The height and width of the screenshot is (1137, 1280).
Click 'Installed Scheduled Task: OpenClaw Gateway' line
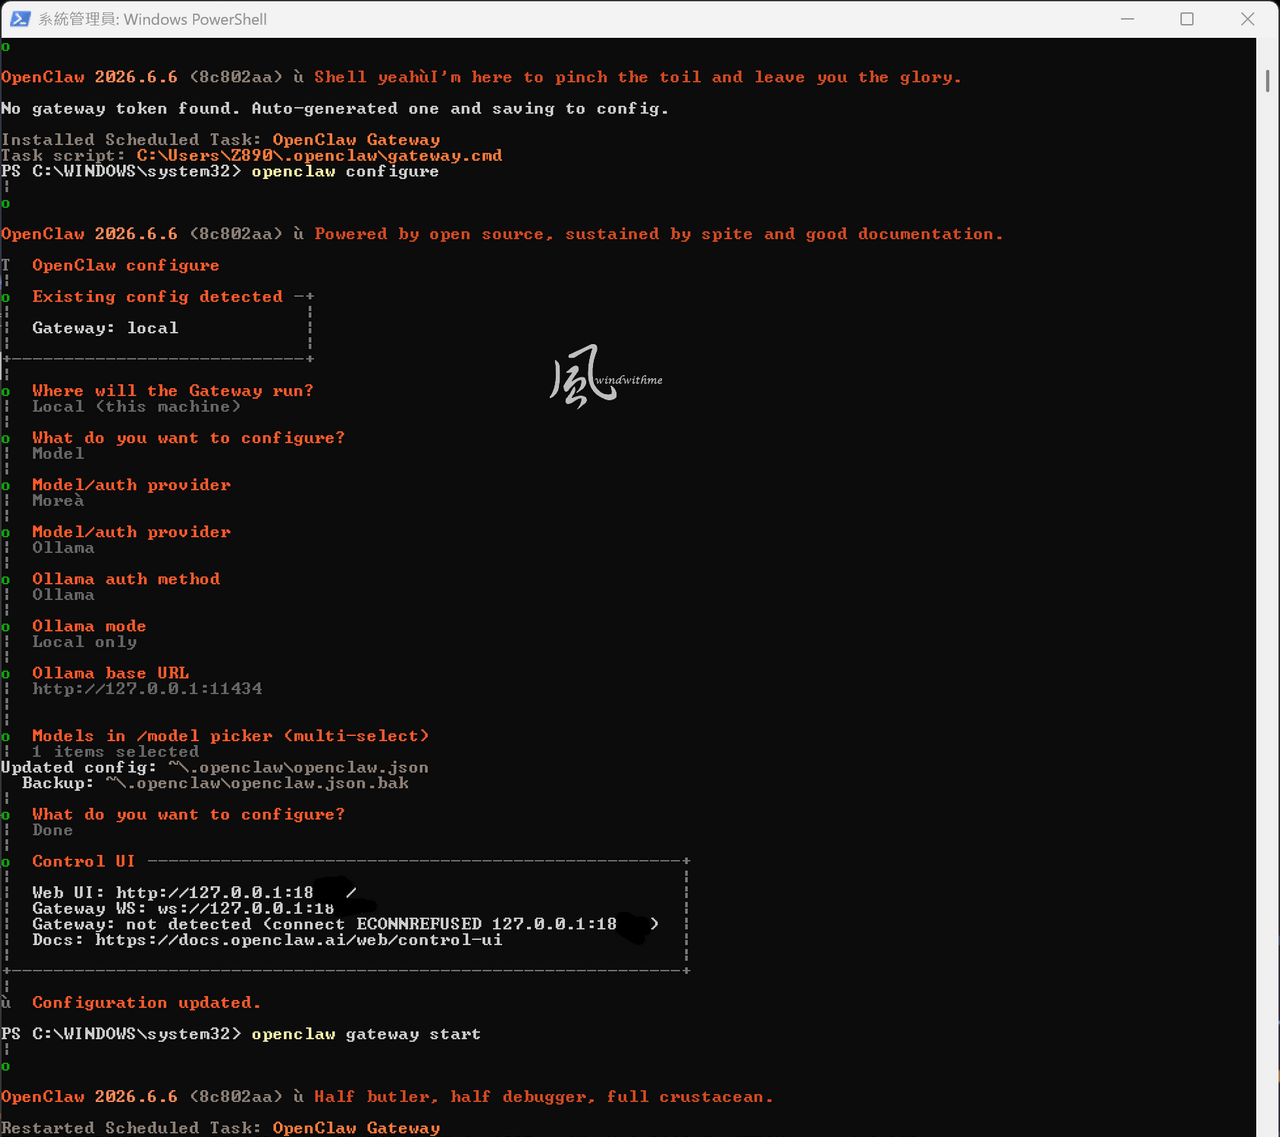(x=221, y=139)
